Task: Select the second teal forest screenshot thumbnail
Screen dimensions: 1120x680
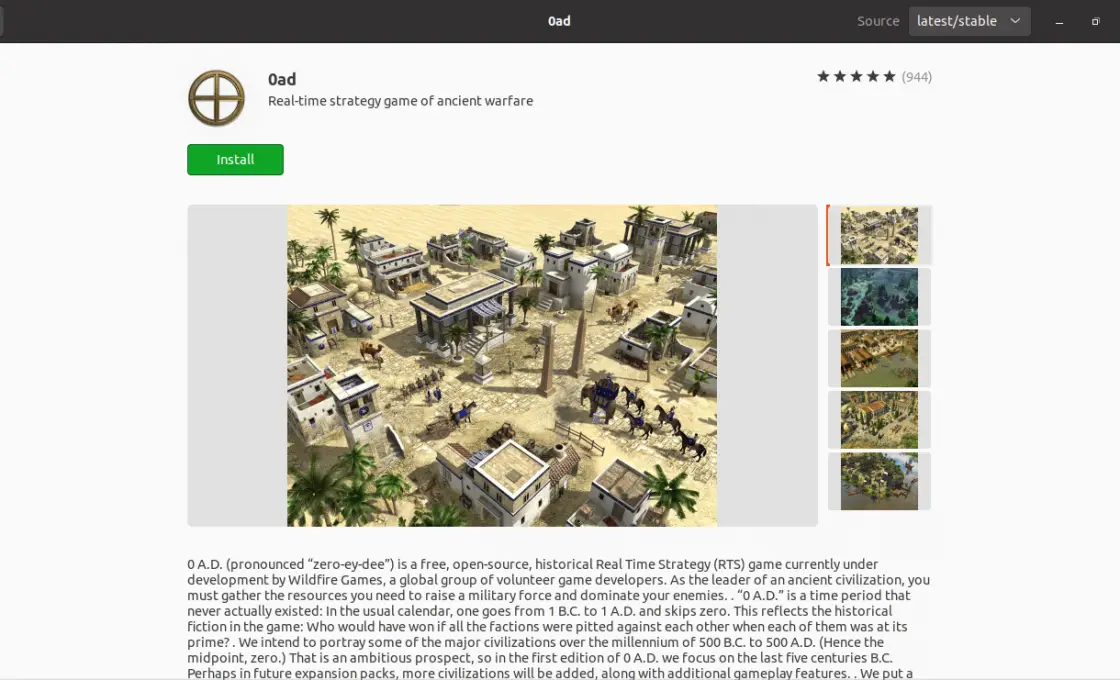Action: click(879, 297)
